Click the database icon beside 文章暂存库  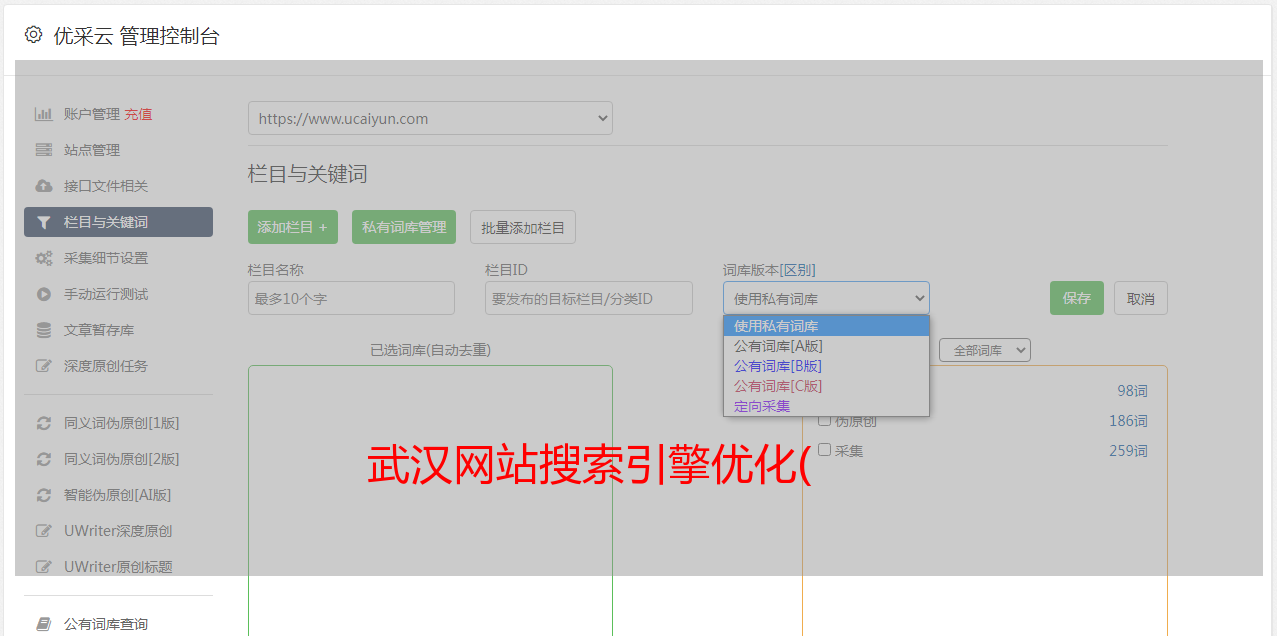click(x=43, y=330)
